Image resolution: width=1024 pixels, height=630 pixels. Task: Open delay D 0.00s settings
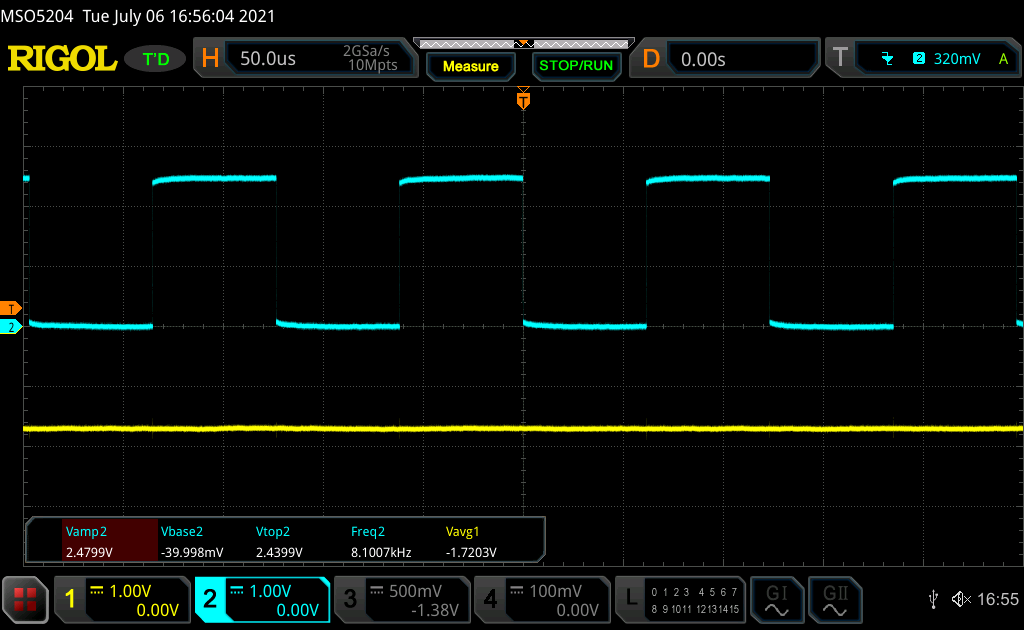(x=724, y=59)
